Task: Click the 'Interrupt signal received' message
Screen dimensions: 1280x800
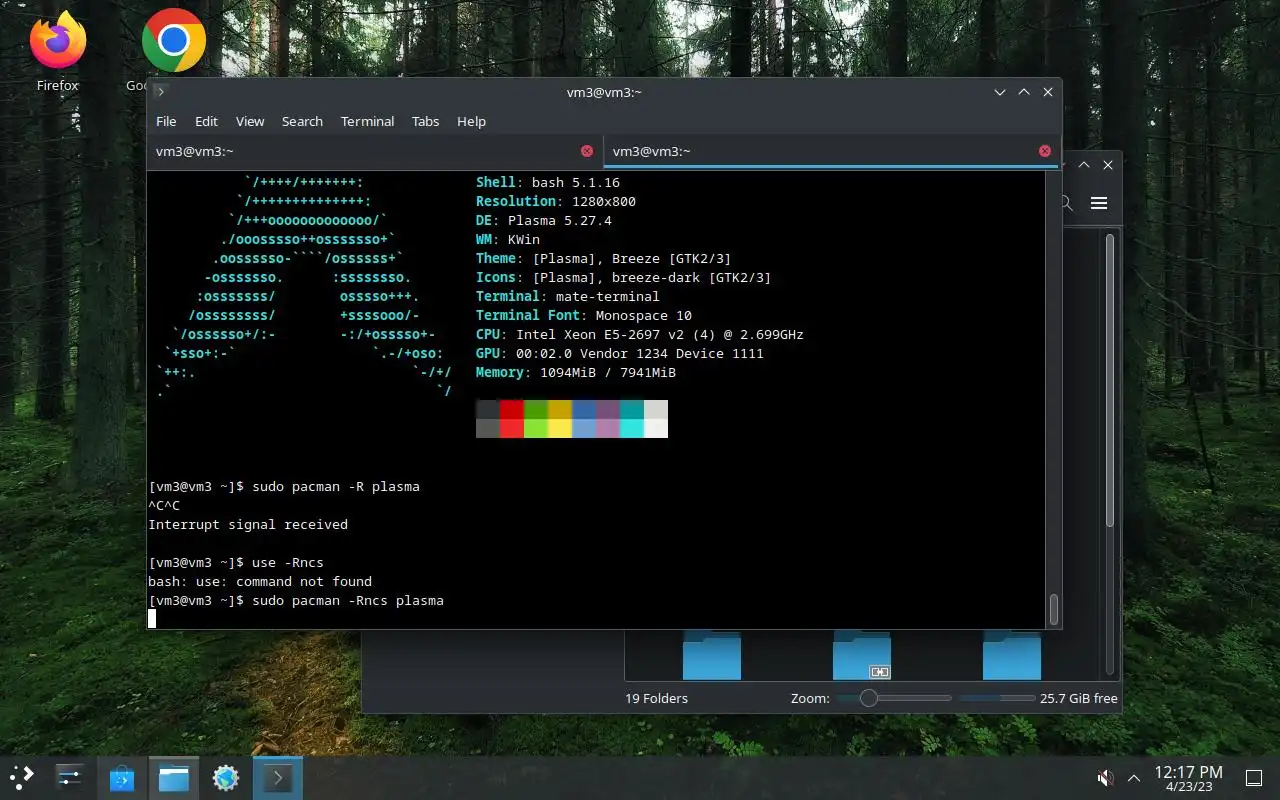Action: [x=248, y=524]
